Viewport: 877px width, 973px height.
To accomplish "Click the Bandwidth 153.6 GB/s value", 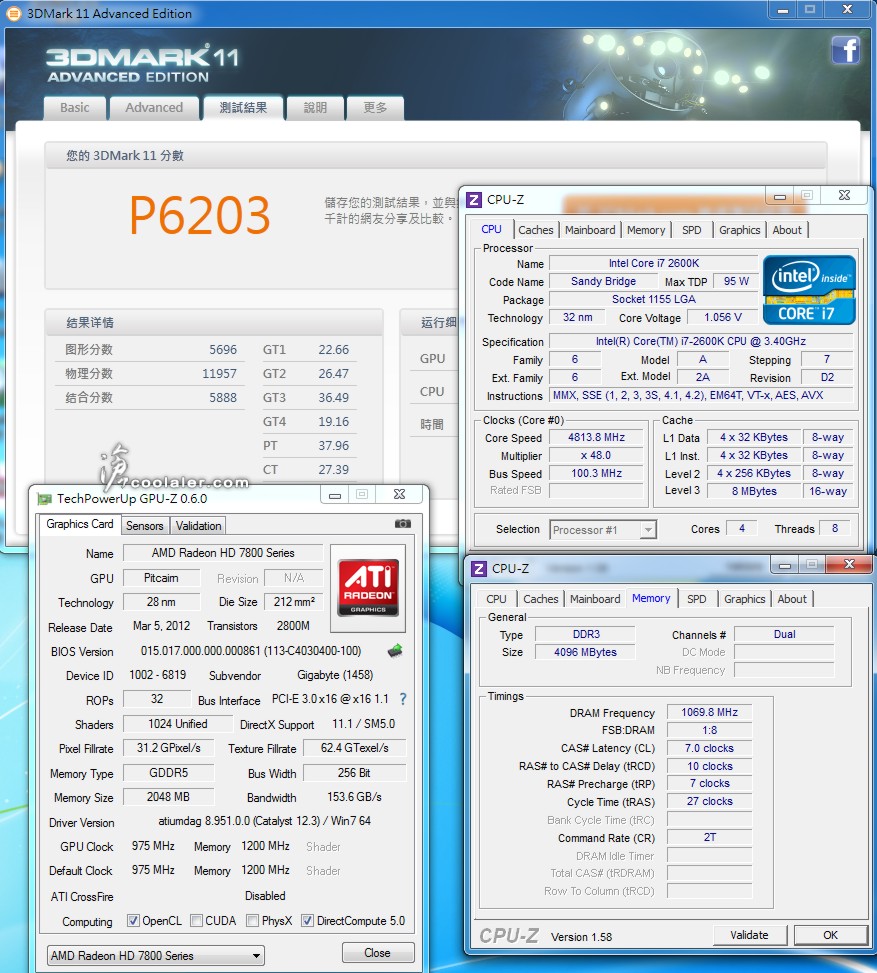I will click(x=354, y=797).
